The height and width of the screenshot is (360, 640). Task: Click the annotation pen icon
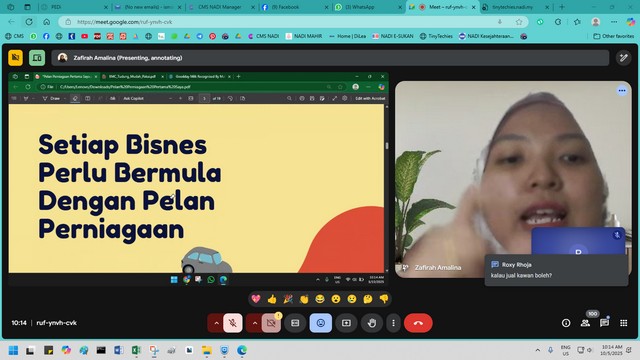click(623, 58)
